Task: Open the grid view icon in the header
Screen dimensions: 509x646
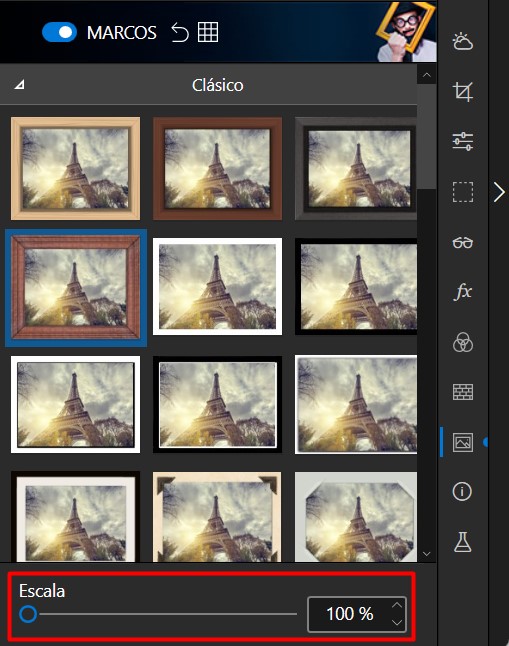Action: [208, 32]
